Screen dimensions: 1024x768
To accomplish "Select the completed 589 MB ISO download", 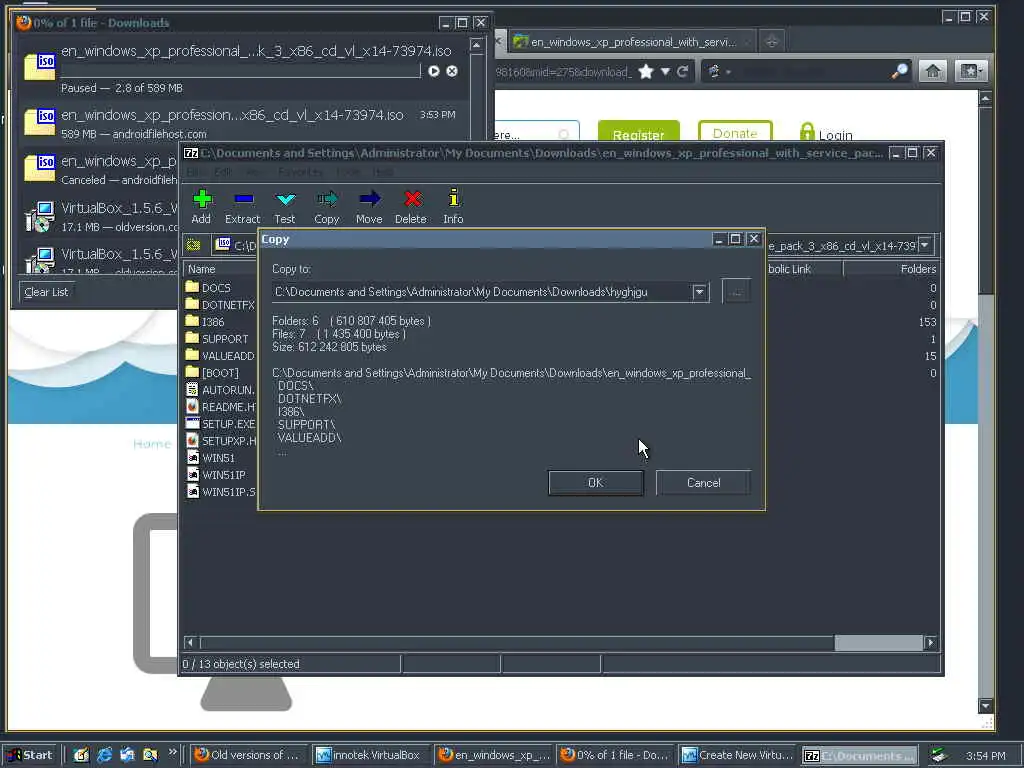I will click(x=240, y=123).
